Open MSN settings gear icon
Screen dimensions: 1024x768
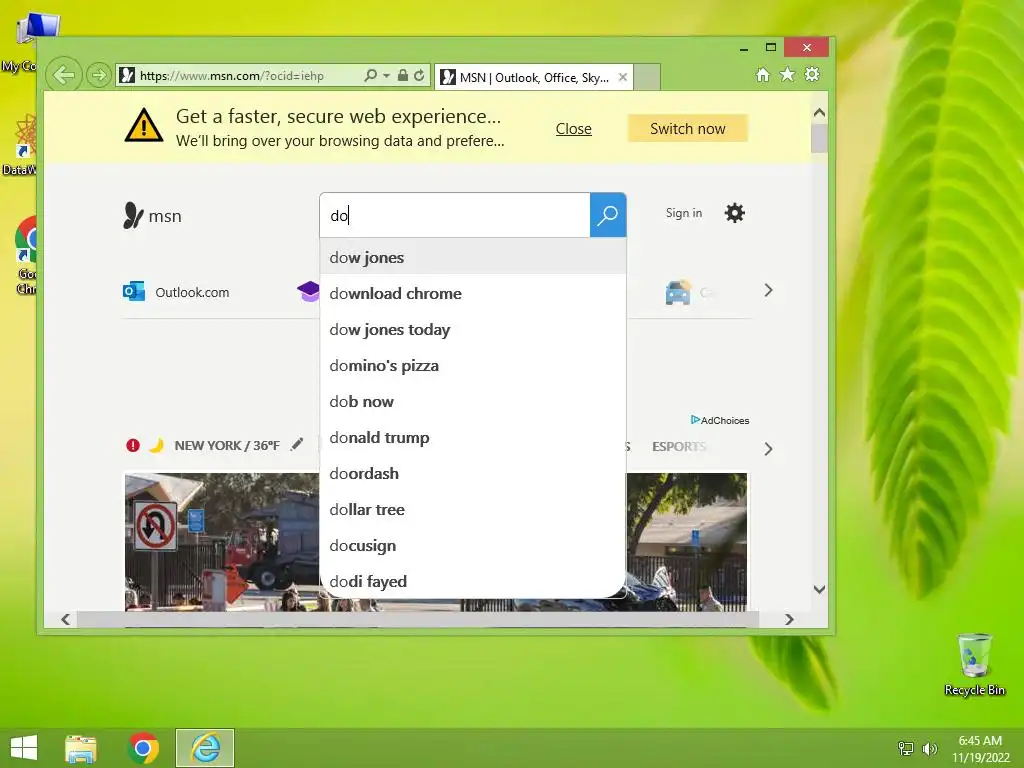[x=735, y=213]
